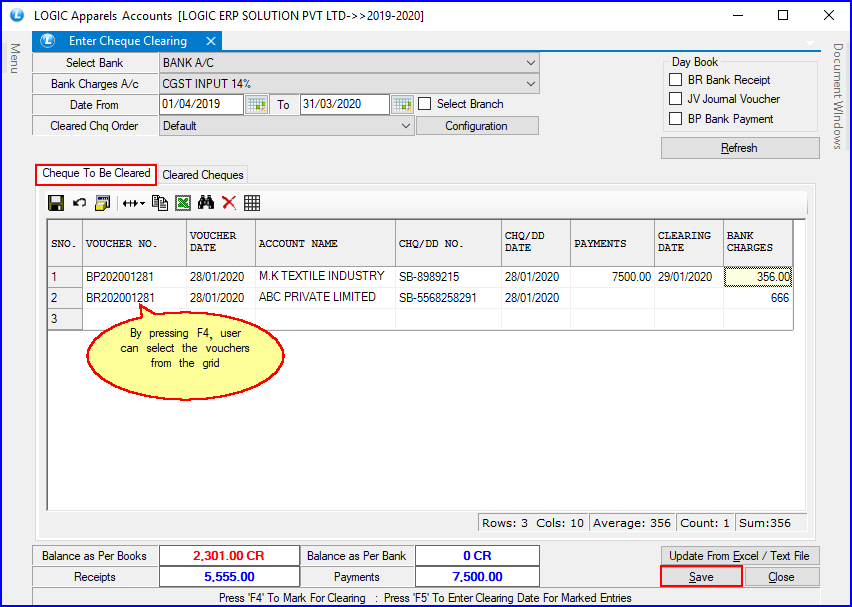The image size is (852, 607).
Task: Click the To date field showing 31/03/2020
Action: coord(344,104)
